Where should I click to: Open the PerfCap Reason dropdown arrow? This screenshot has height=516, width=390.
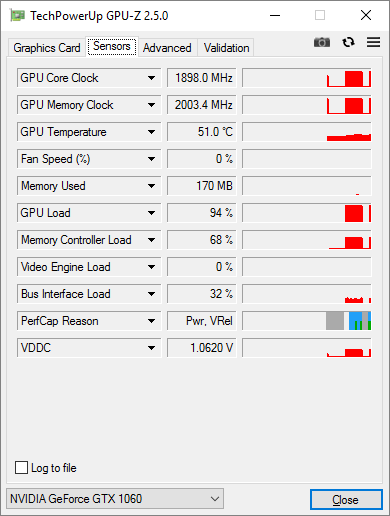[151, 321]
